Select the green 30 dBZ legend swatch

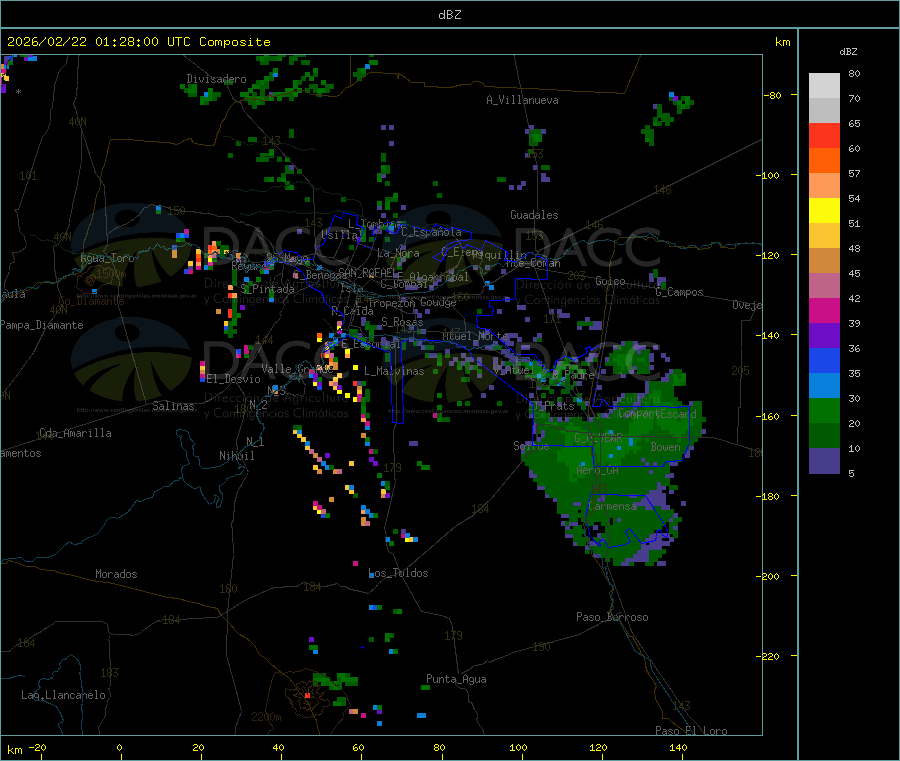824,410
